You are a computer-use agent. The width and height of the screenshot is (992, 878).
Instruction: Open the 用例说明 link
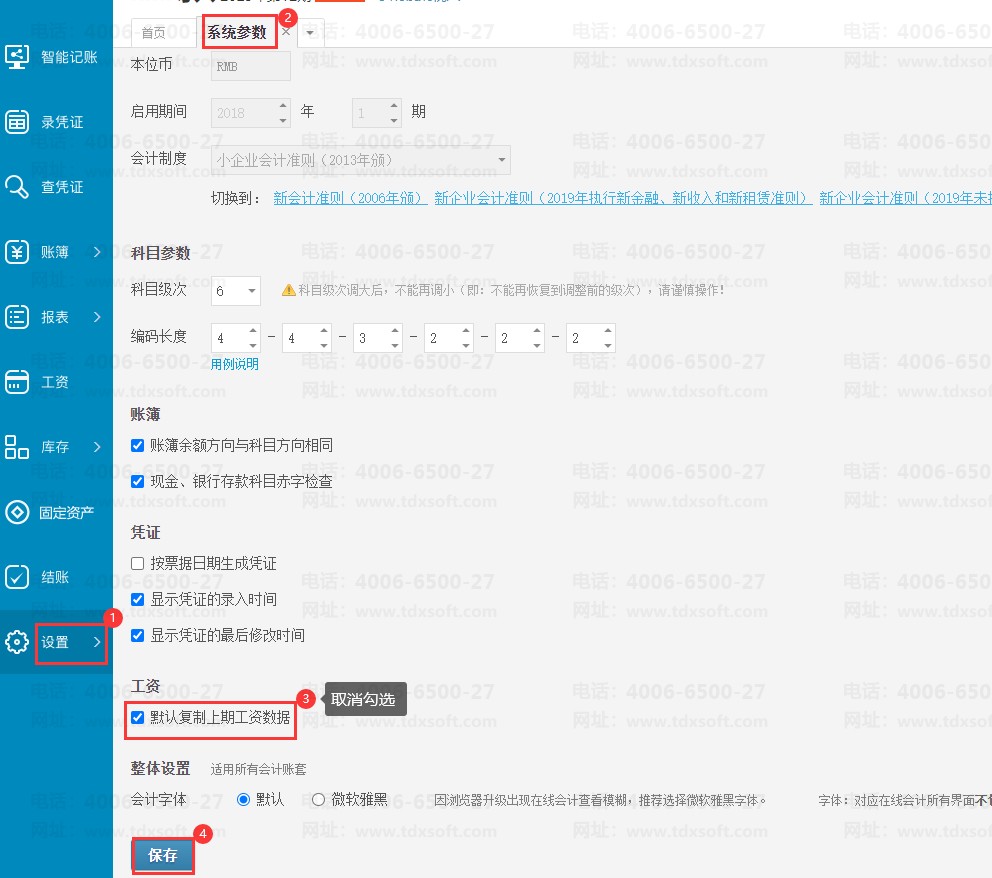(234, 364)
